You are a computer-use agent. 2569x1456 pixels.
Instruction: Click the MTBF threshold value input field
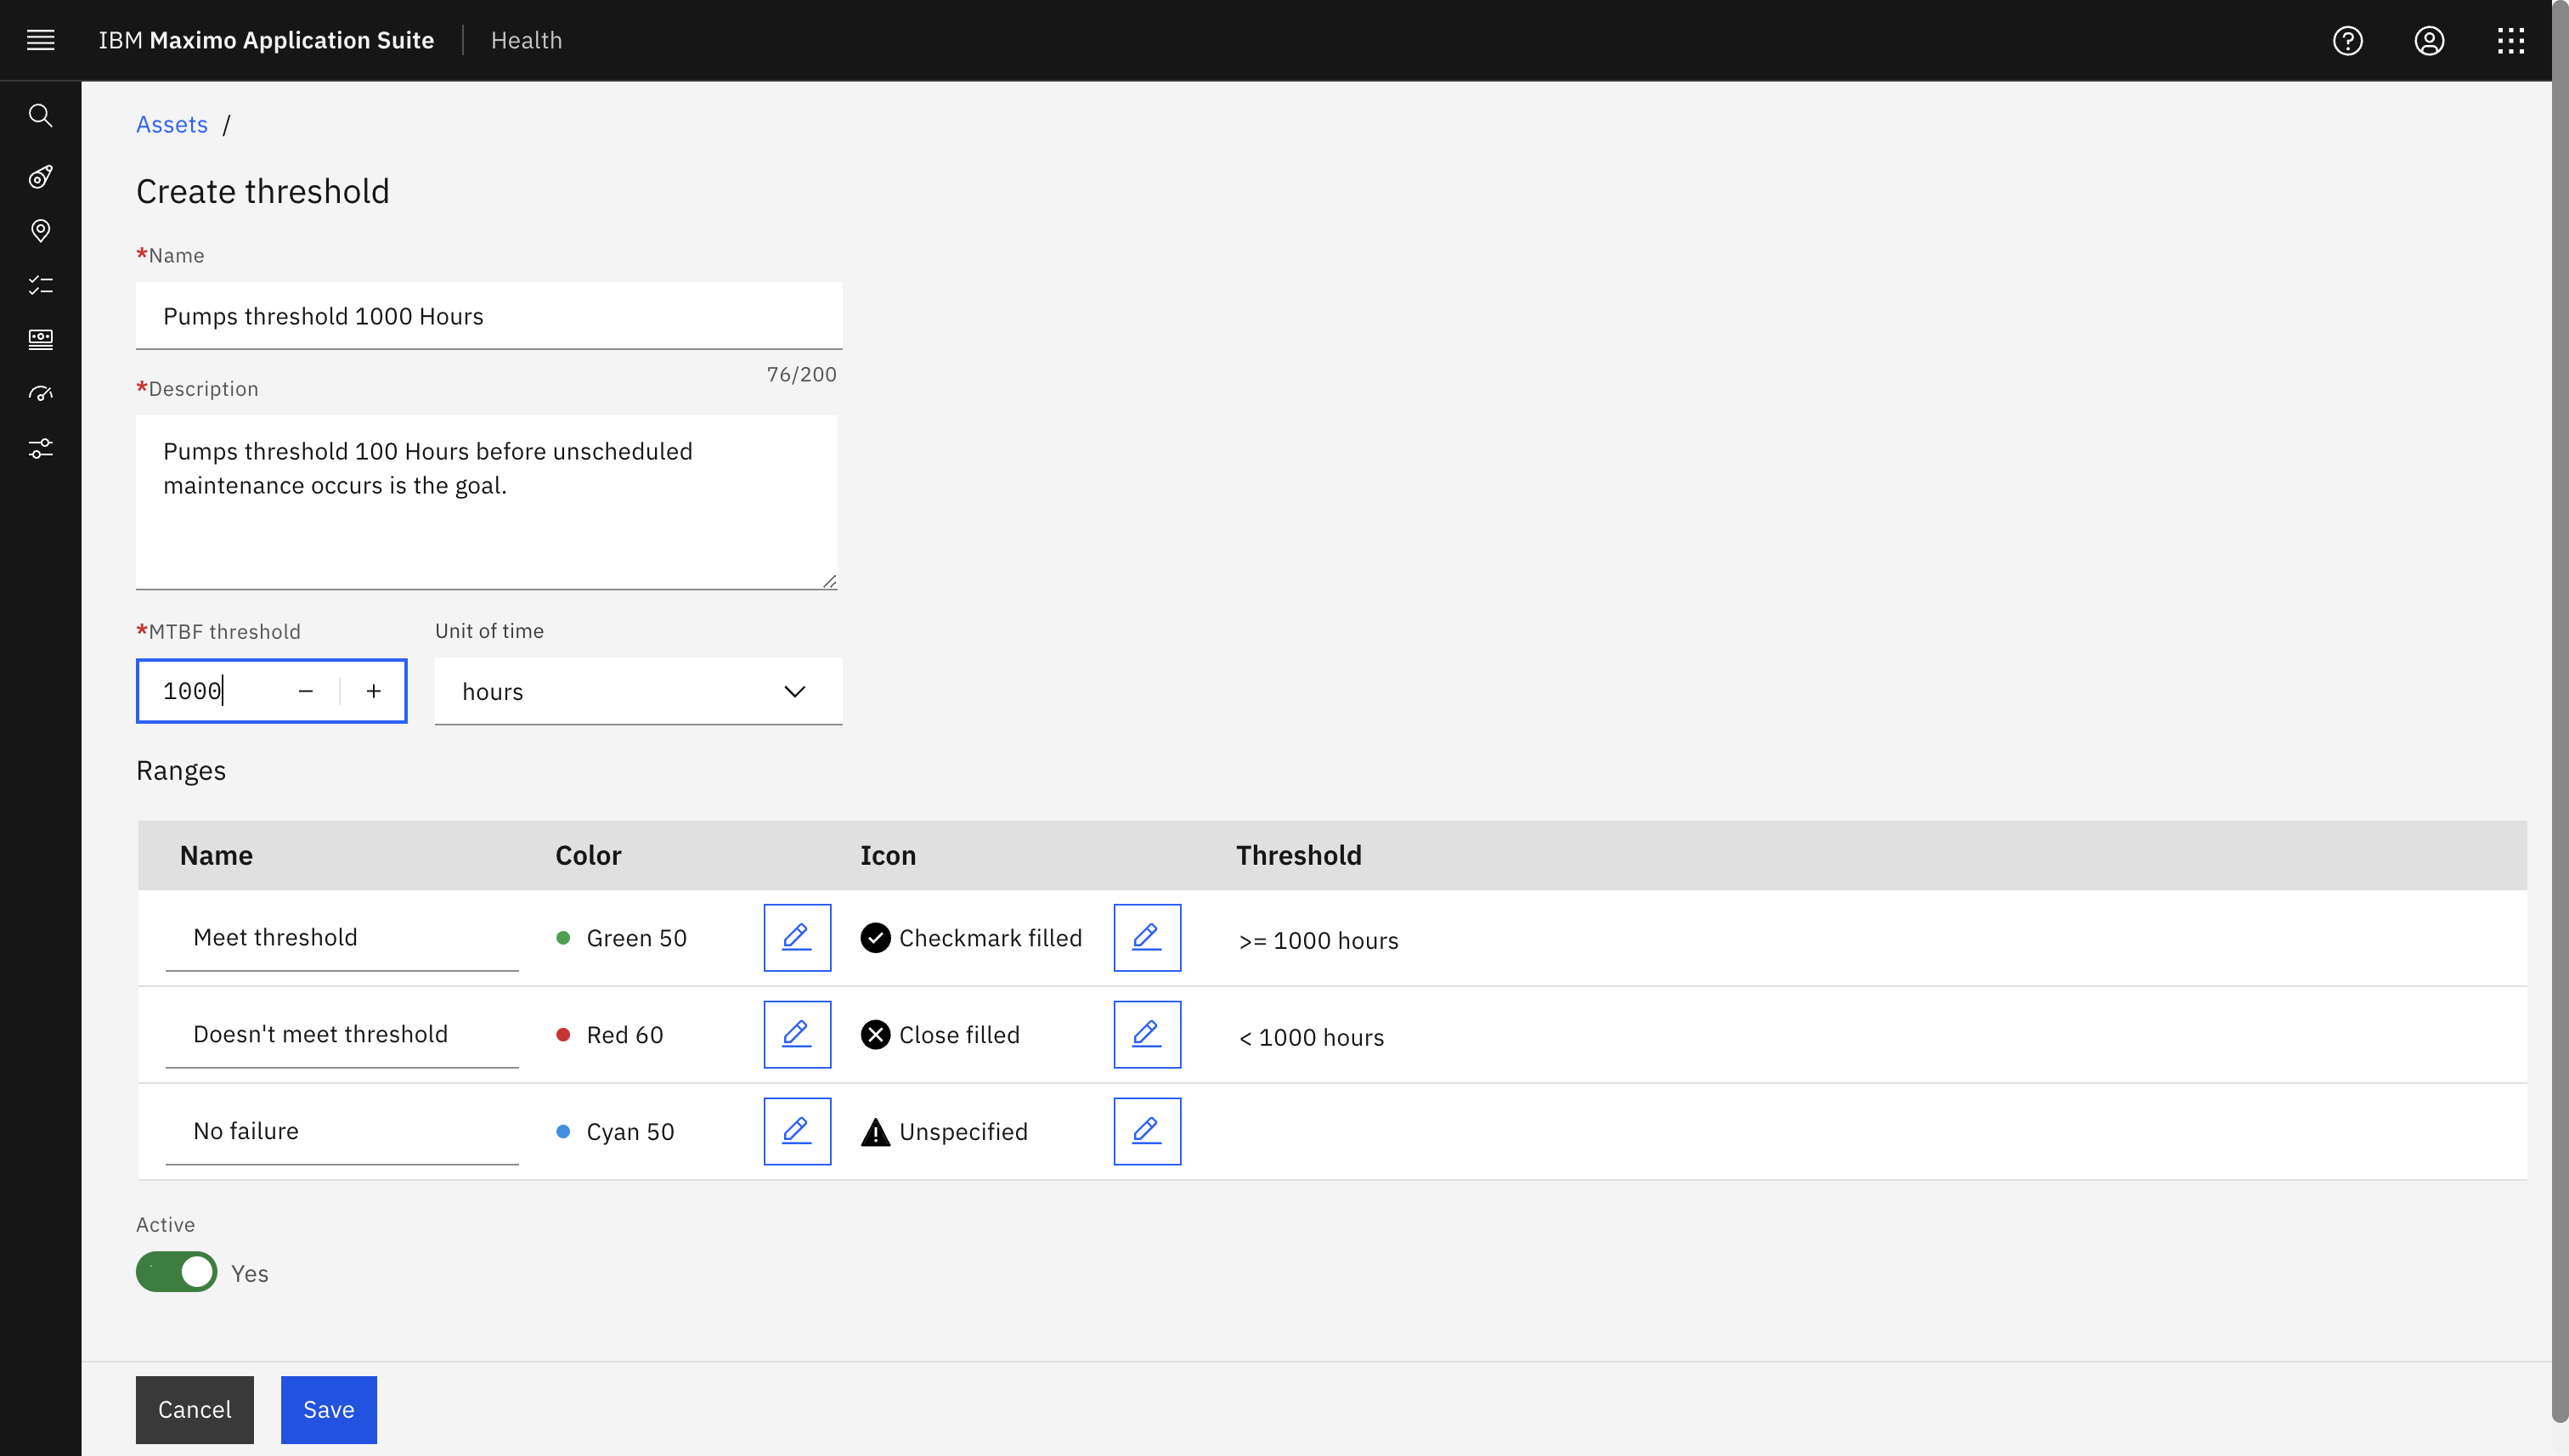[x=192, y=690]
